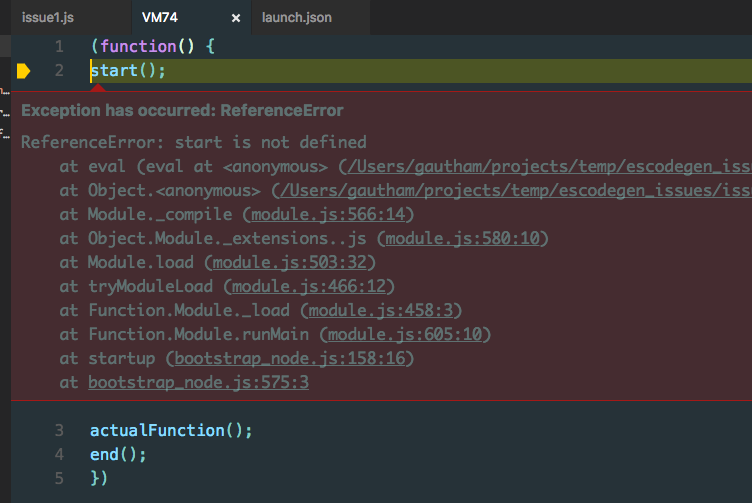Viewport: 752px width, 503px height.
Task: Click line number 3 in the gutter
Action: [x=59, y=430]
